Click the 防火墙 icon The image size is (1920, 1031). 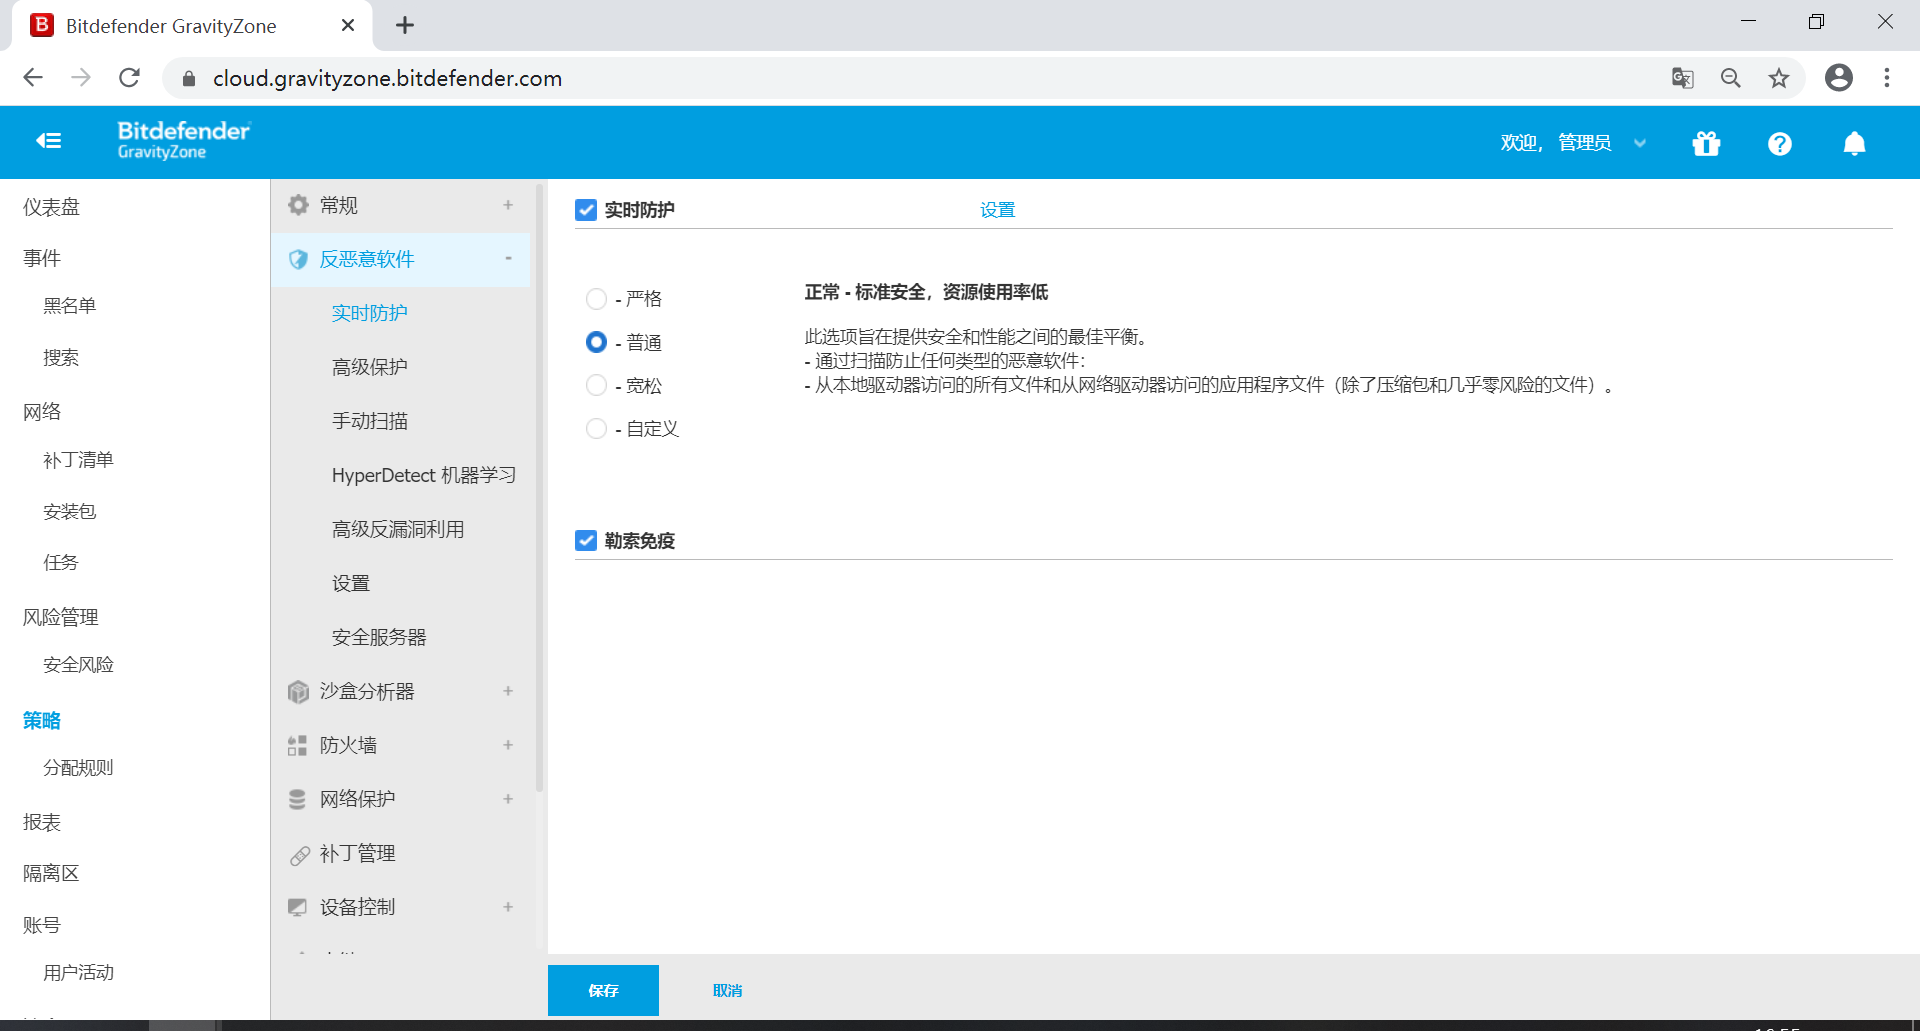pos(298,745)
